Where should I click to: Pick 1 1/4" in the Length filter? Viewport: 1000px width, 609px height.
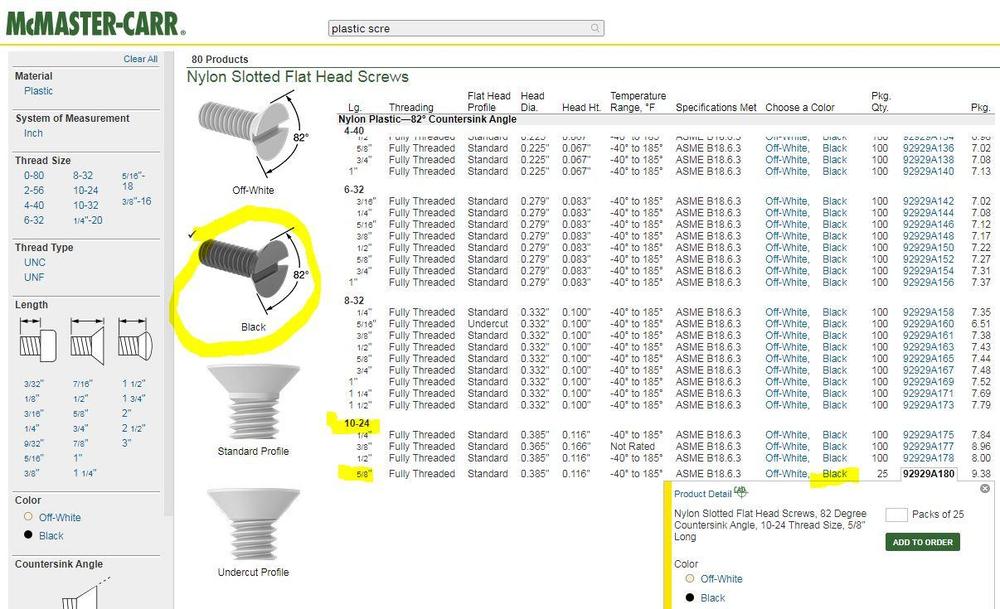[x=85, y=473]
